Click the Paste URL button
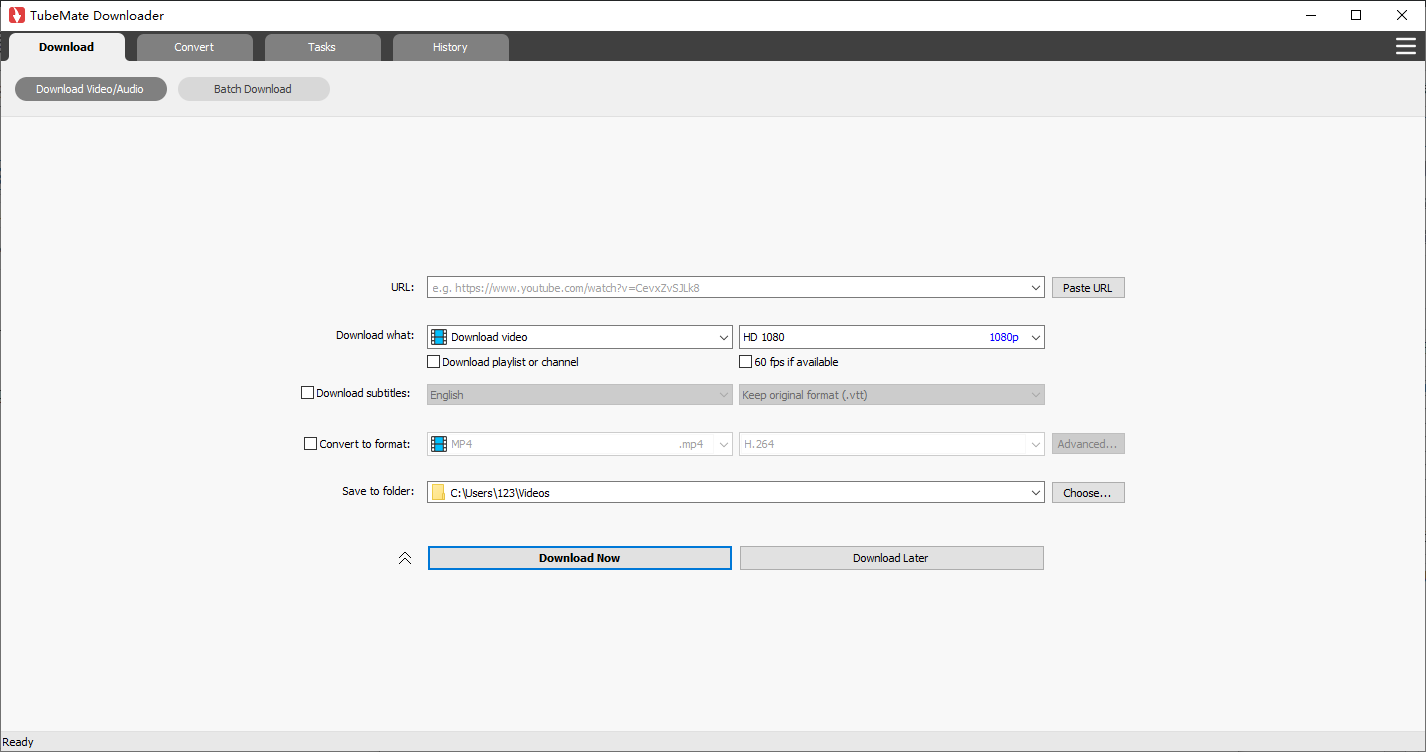 (x=1088, y=288)
